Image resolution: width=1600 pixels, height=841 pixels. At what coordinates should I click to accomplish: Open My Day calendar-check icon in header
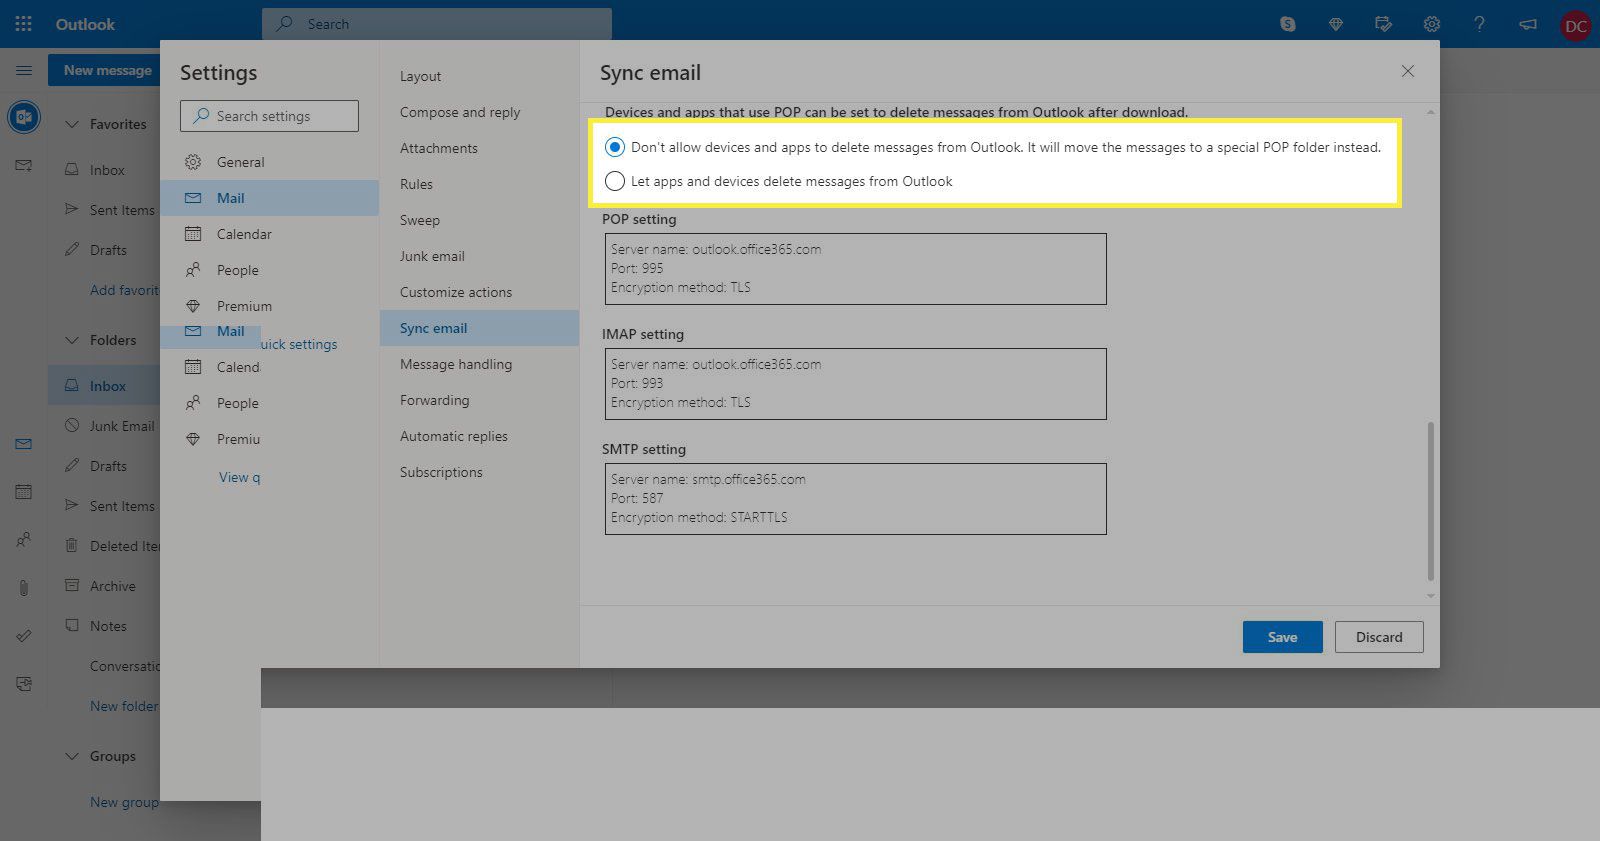tap(1383, 24)
